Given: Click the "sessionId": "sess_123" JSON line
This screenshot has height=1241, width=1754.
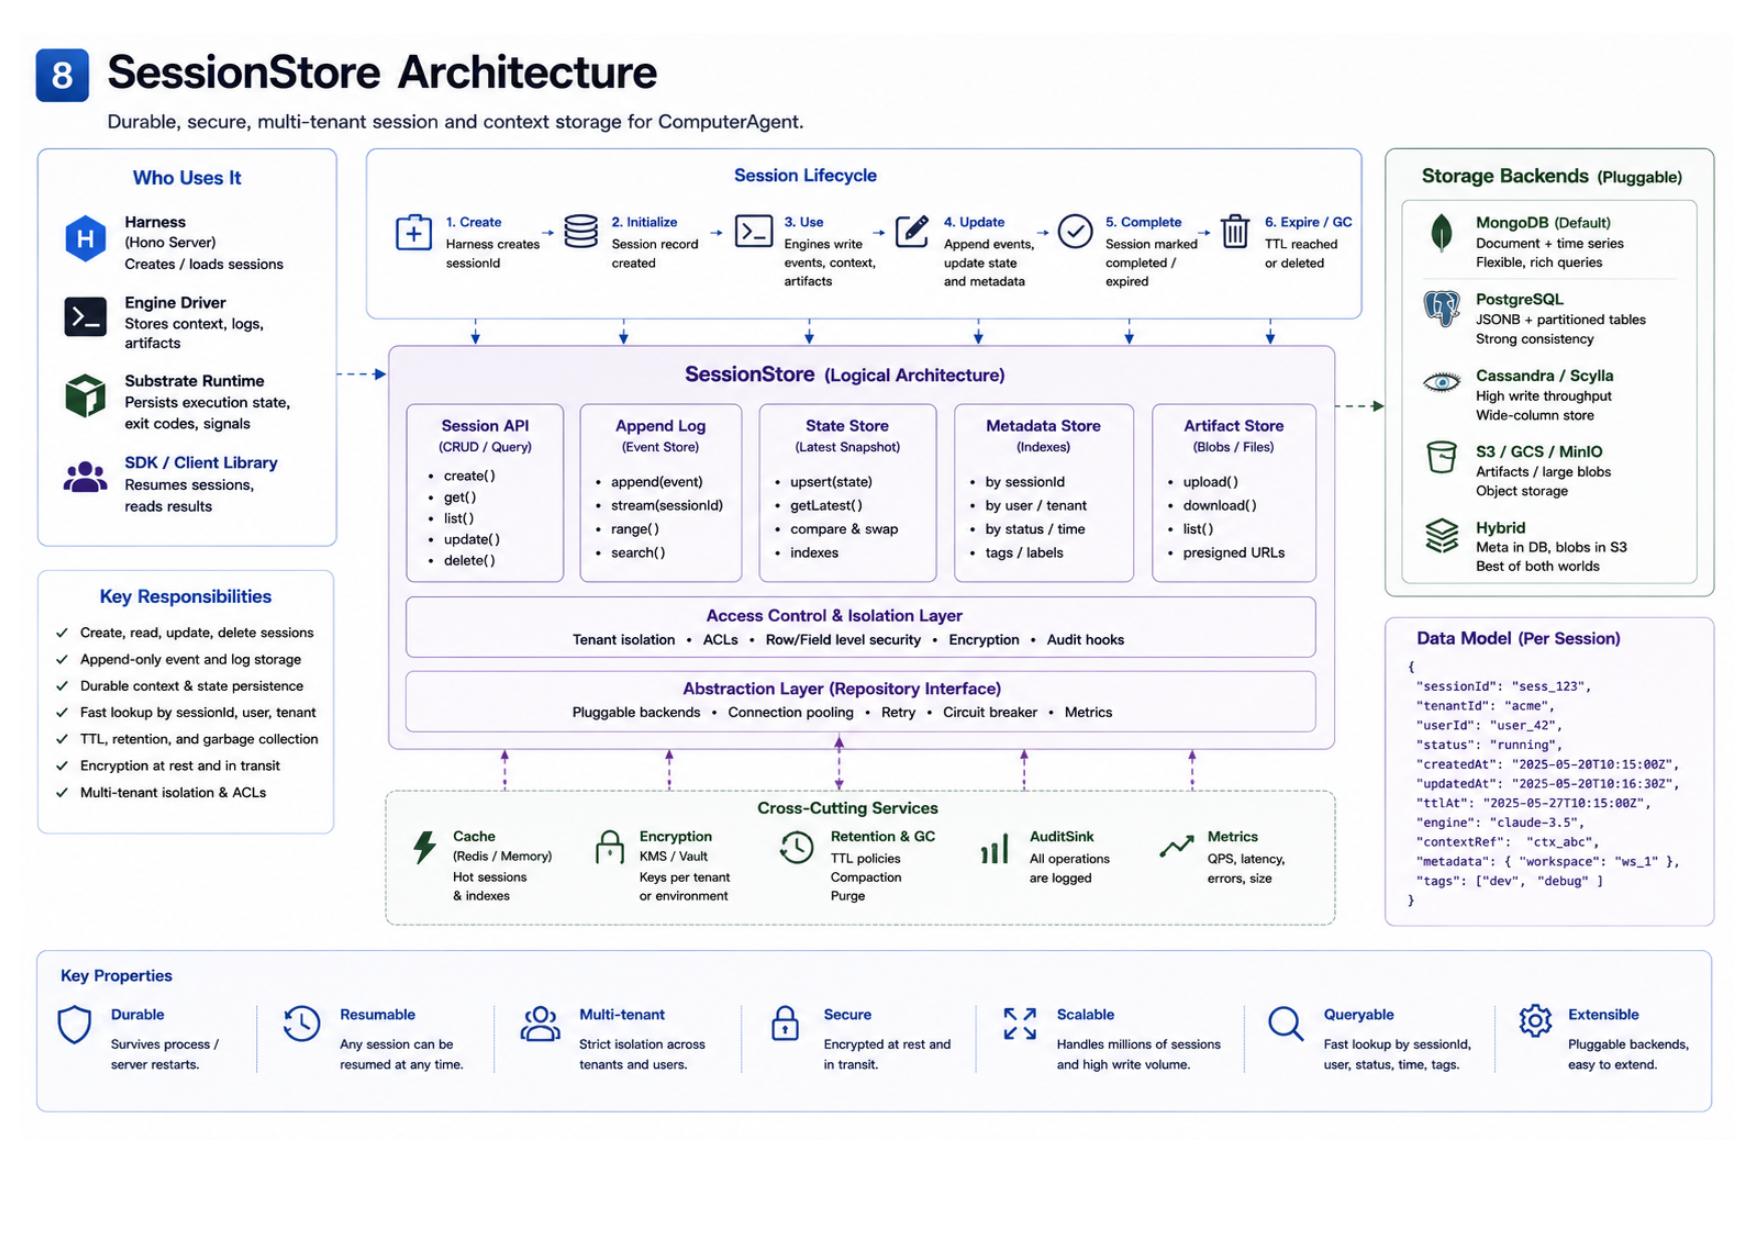Looking at the screenshot, I should 1503,687.
